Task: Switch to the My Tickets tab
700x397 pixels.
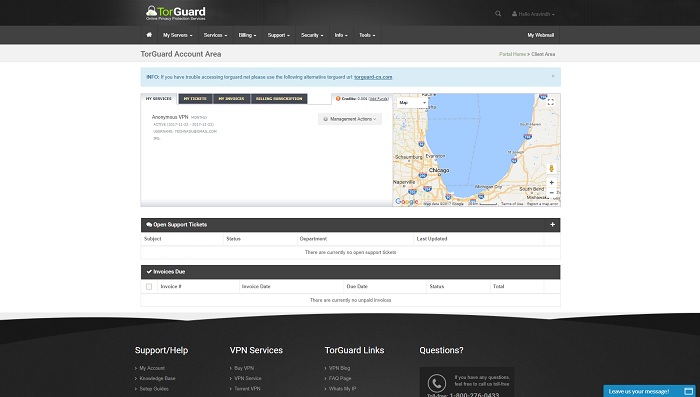Action: (x=195, y=99)
